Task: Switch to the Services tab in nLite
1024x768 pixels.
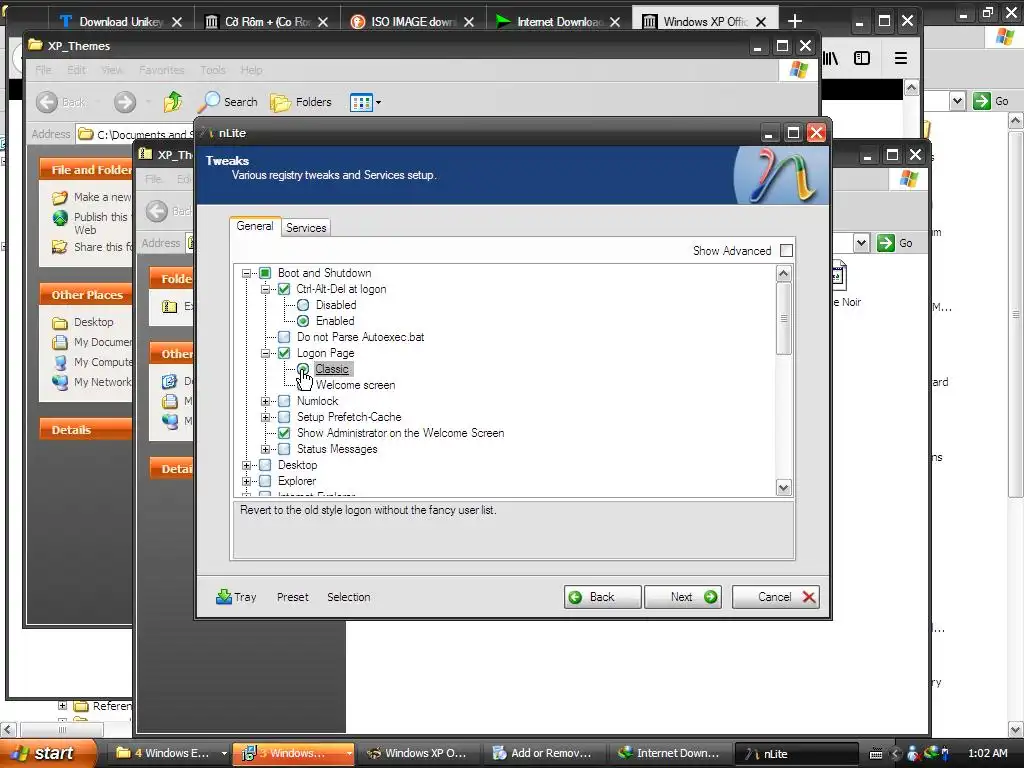Action: click(306, 228)
